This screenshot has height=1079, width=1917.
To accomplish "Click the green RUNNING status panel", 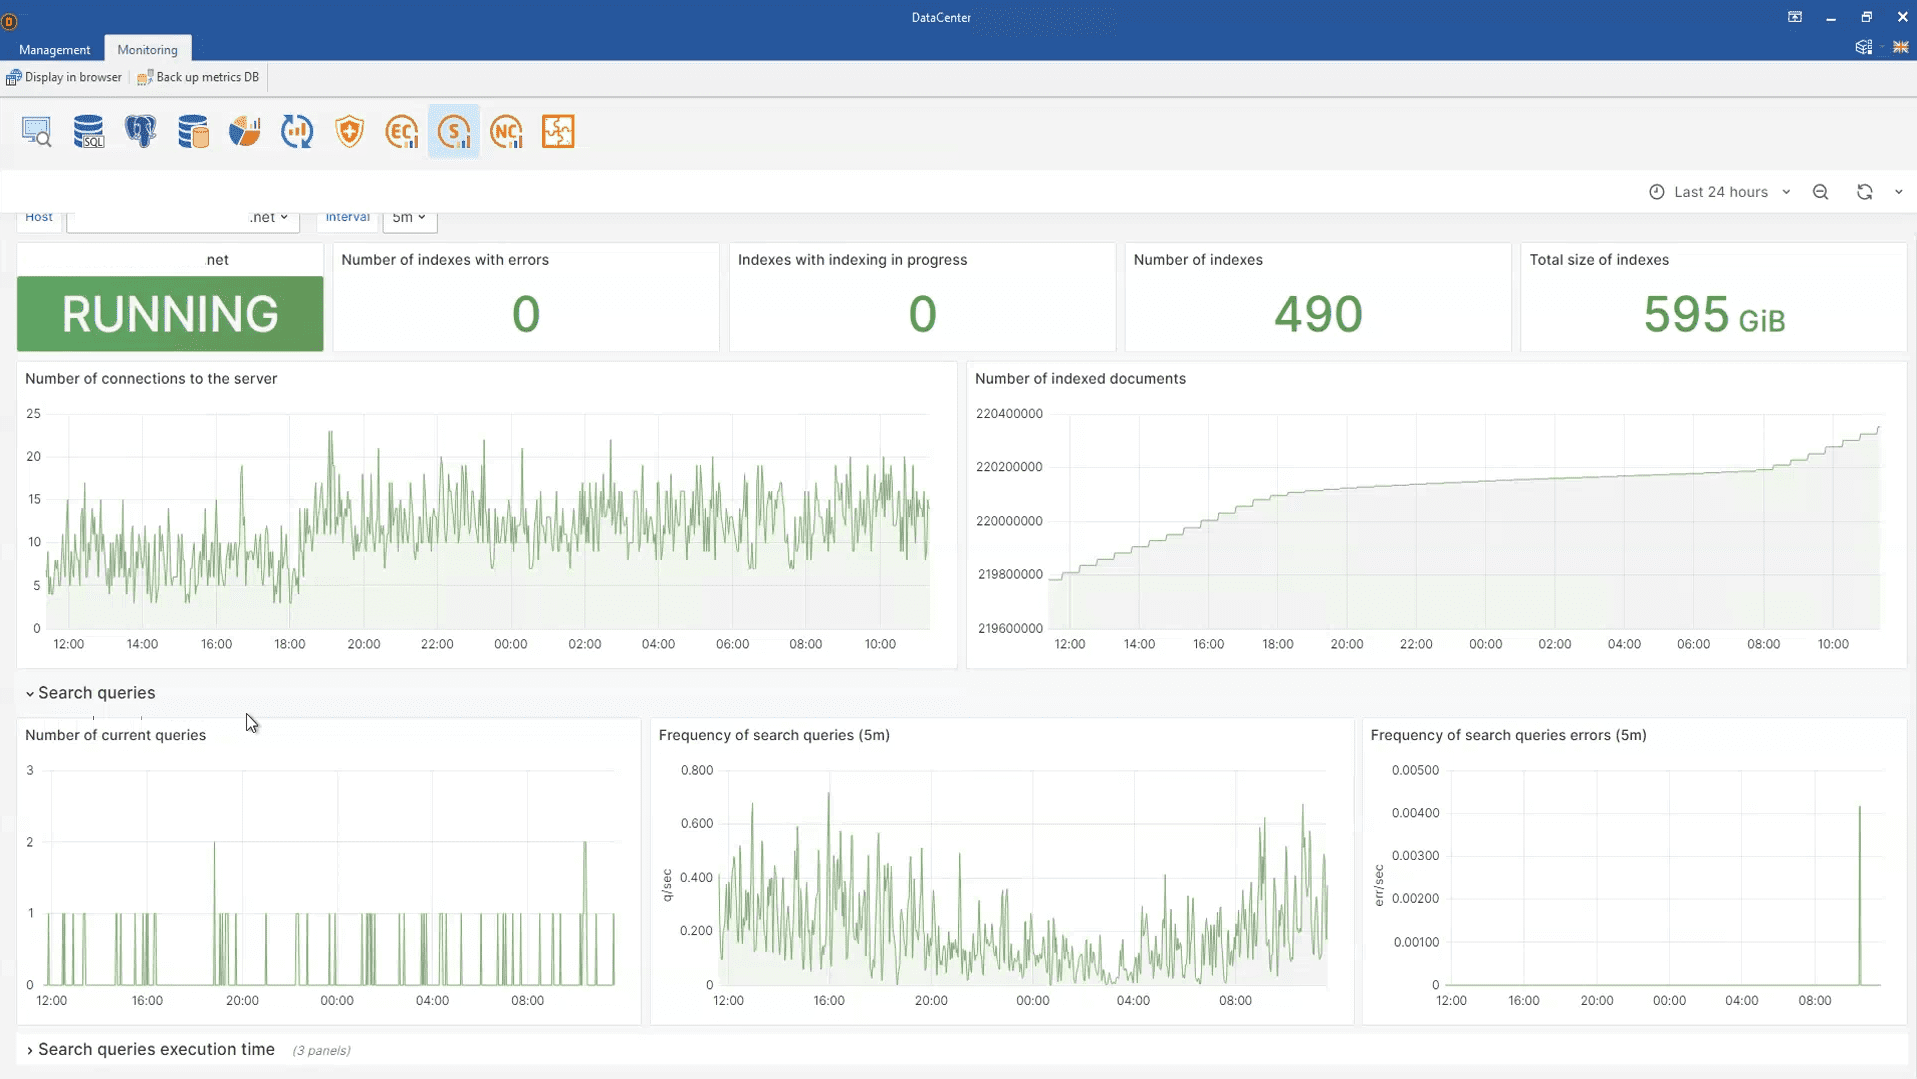I will [x=170, y=314].
